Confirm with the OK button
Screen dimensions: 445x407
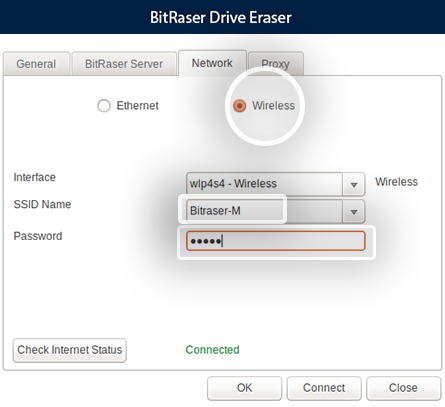tap(244, 388)
